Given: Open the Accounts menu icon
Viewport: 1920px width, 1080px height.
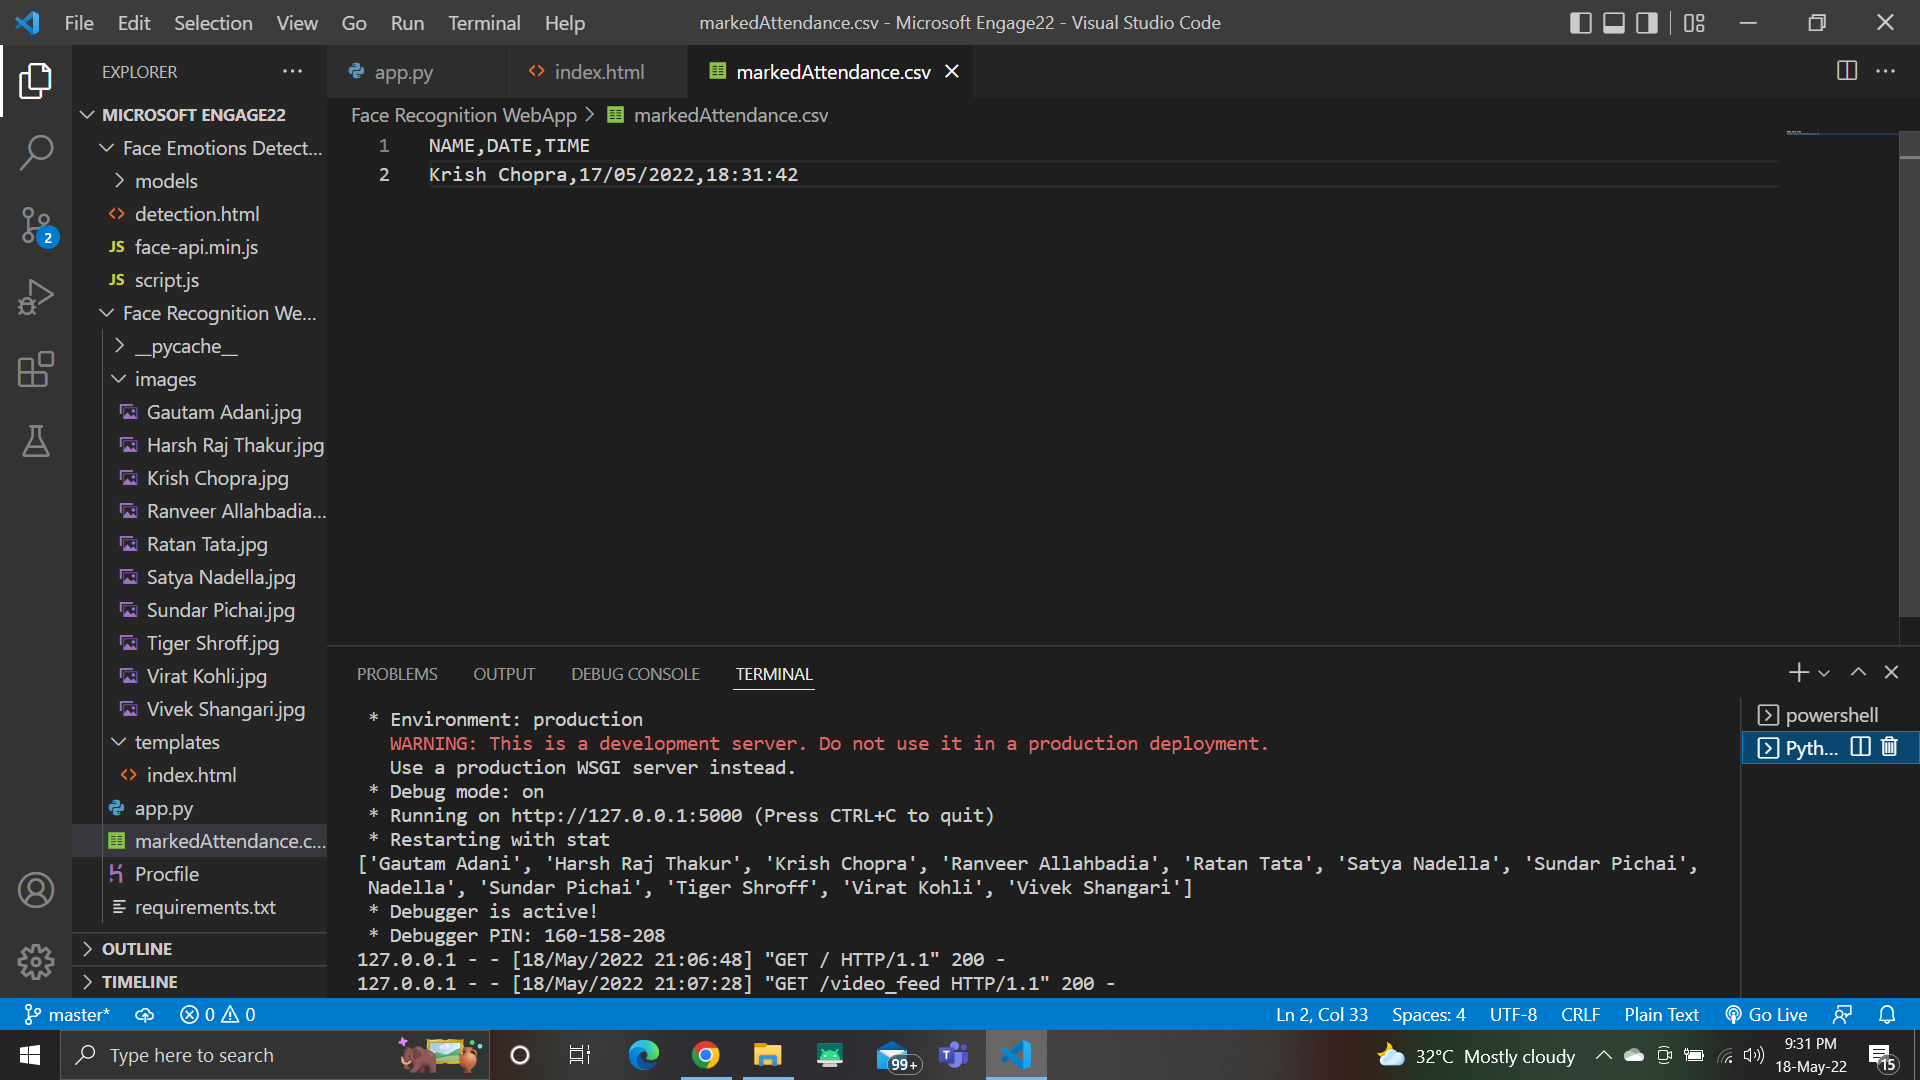Looking at the screenshot, I should [36, 890].
